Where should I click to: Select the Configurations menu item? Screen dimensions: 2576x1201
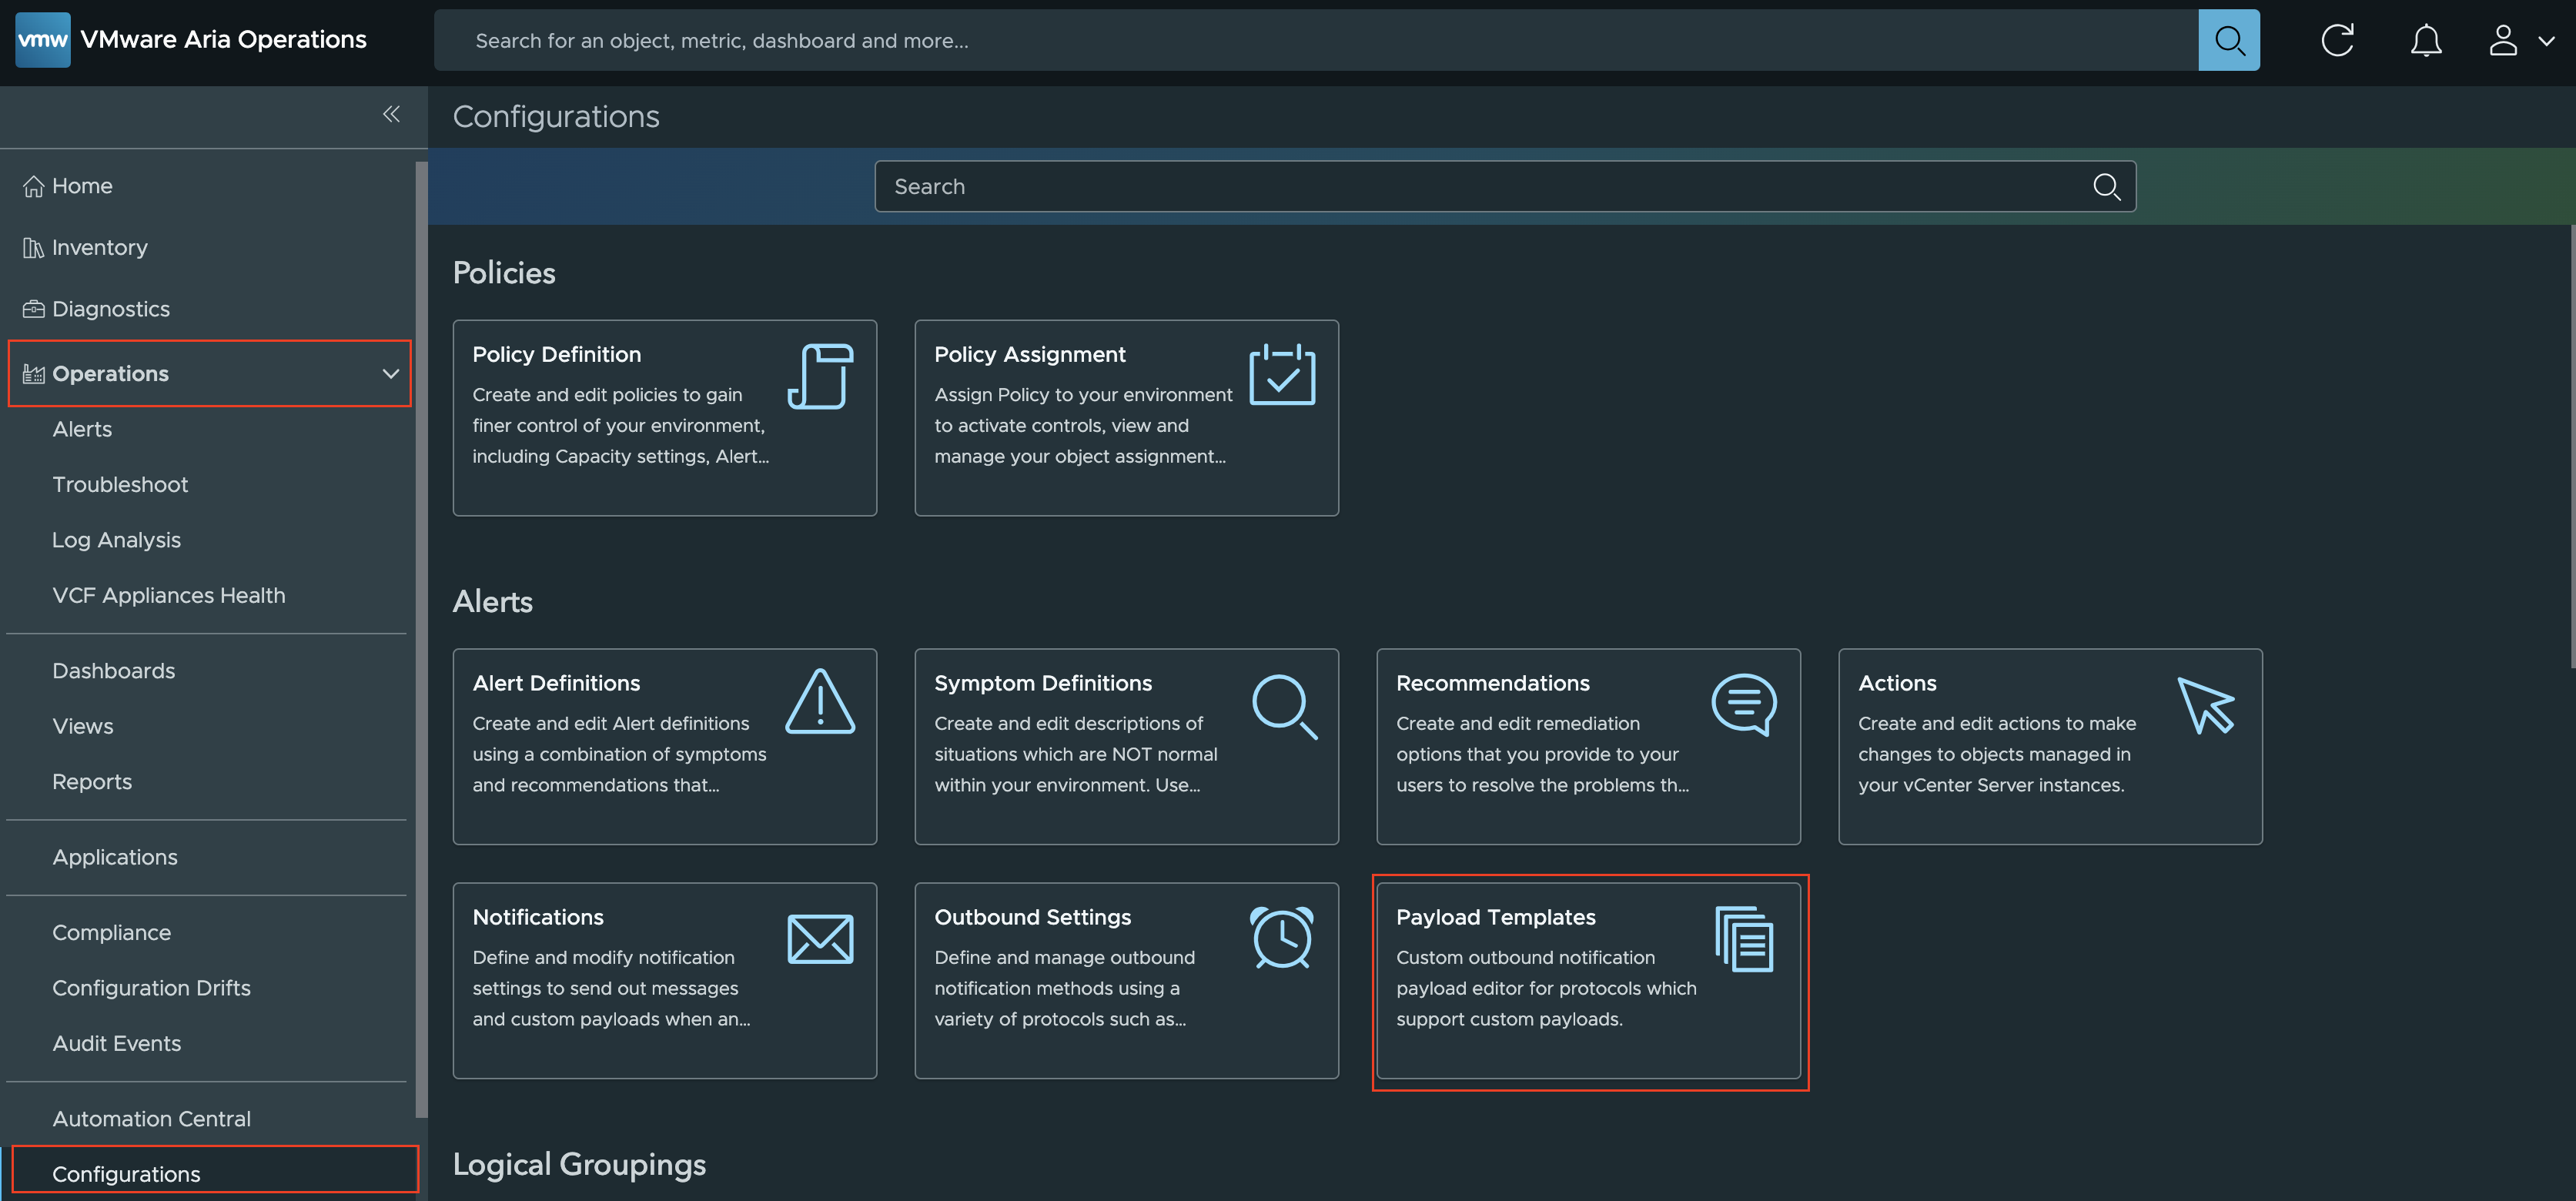(x=125, y=1173)
